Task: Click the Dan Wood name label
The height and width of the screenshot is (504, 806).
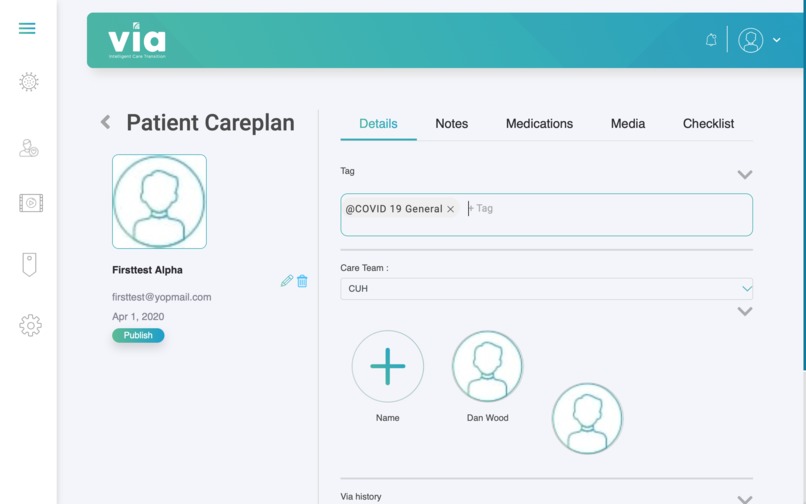Action: [487, 418]
